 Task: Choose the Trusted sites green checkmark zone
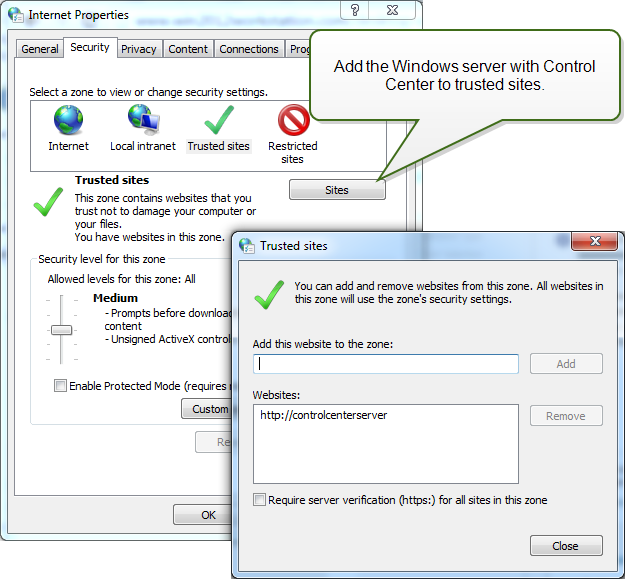click(x=218, y=120)
